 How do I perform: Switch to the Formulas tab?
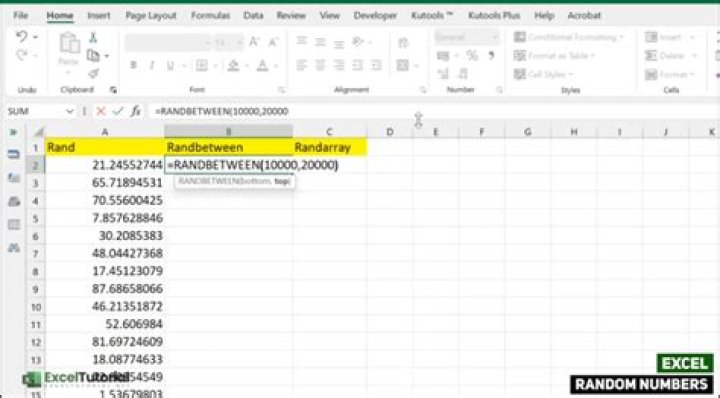coord(210,16)
